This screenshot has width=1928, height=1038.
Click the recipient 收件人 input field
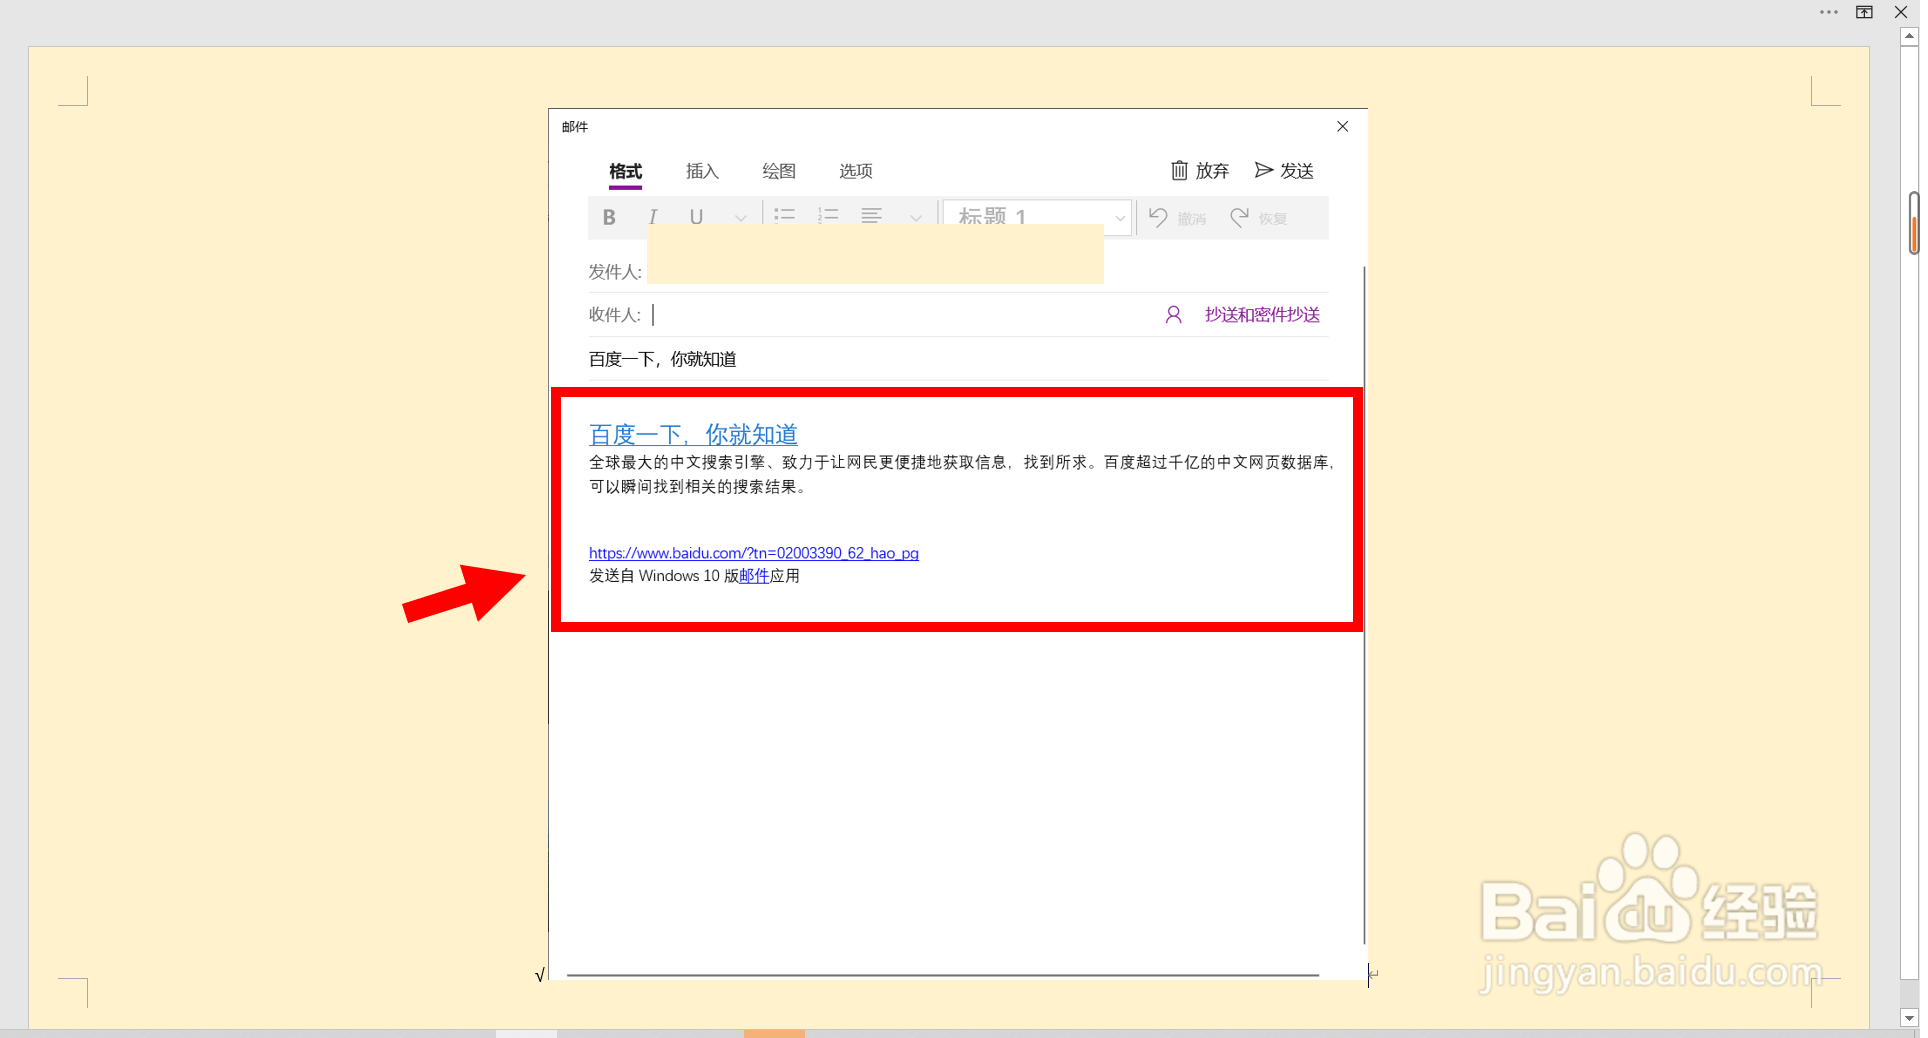pos(900,315)
